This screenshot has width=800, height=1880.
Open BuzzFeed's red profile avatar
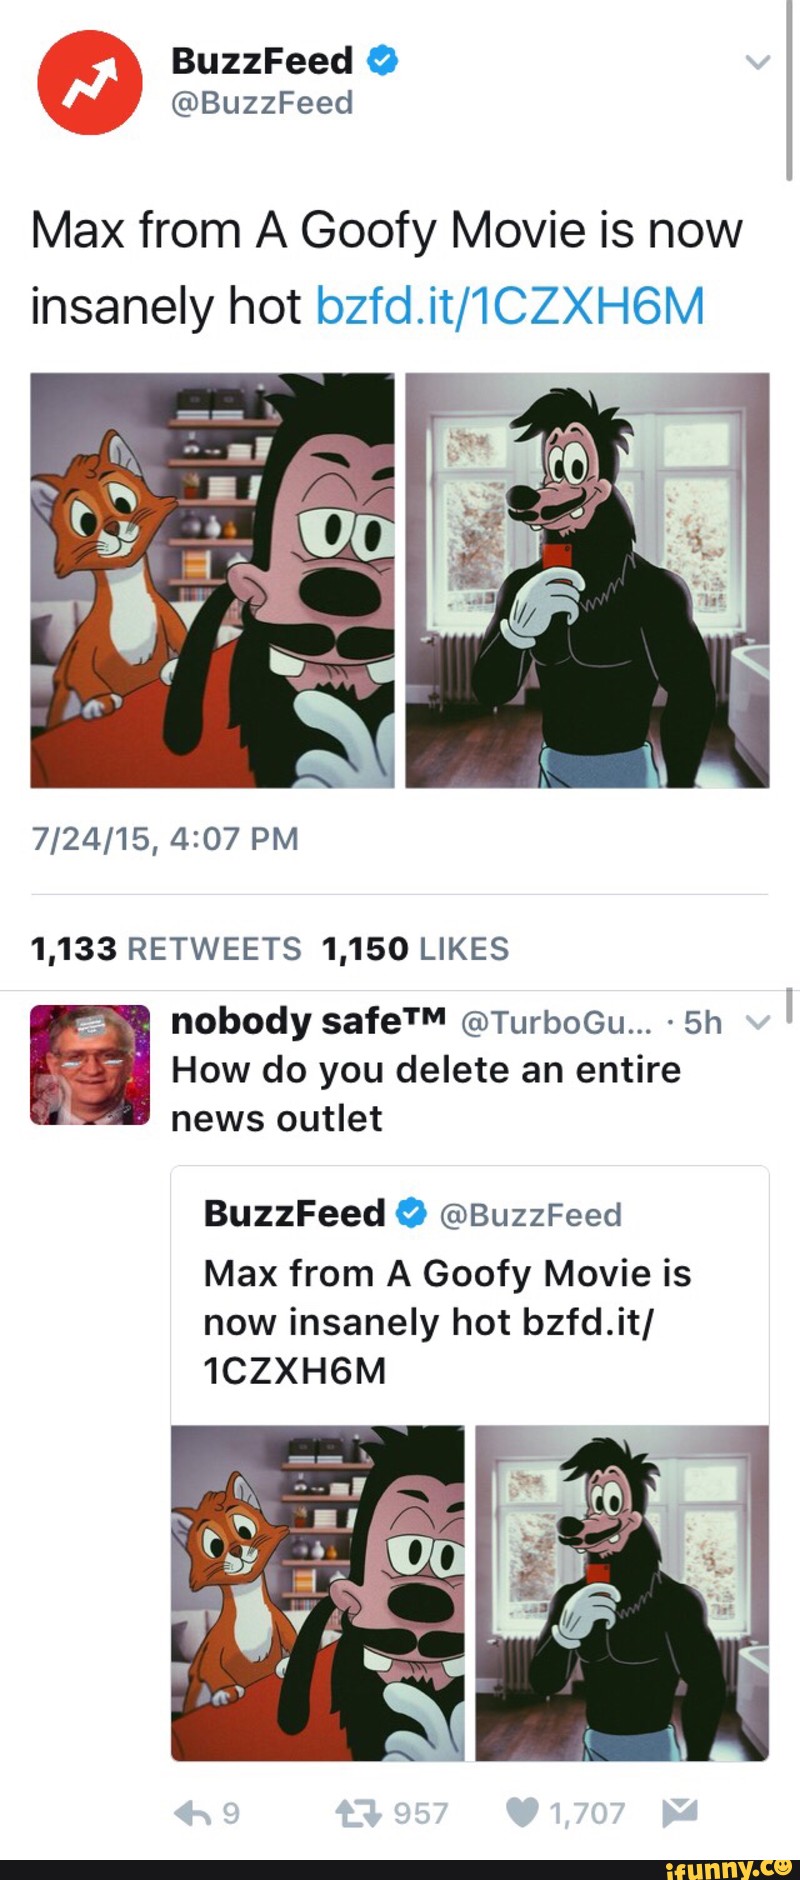tap(90, 82)
